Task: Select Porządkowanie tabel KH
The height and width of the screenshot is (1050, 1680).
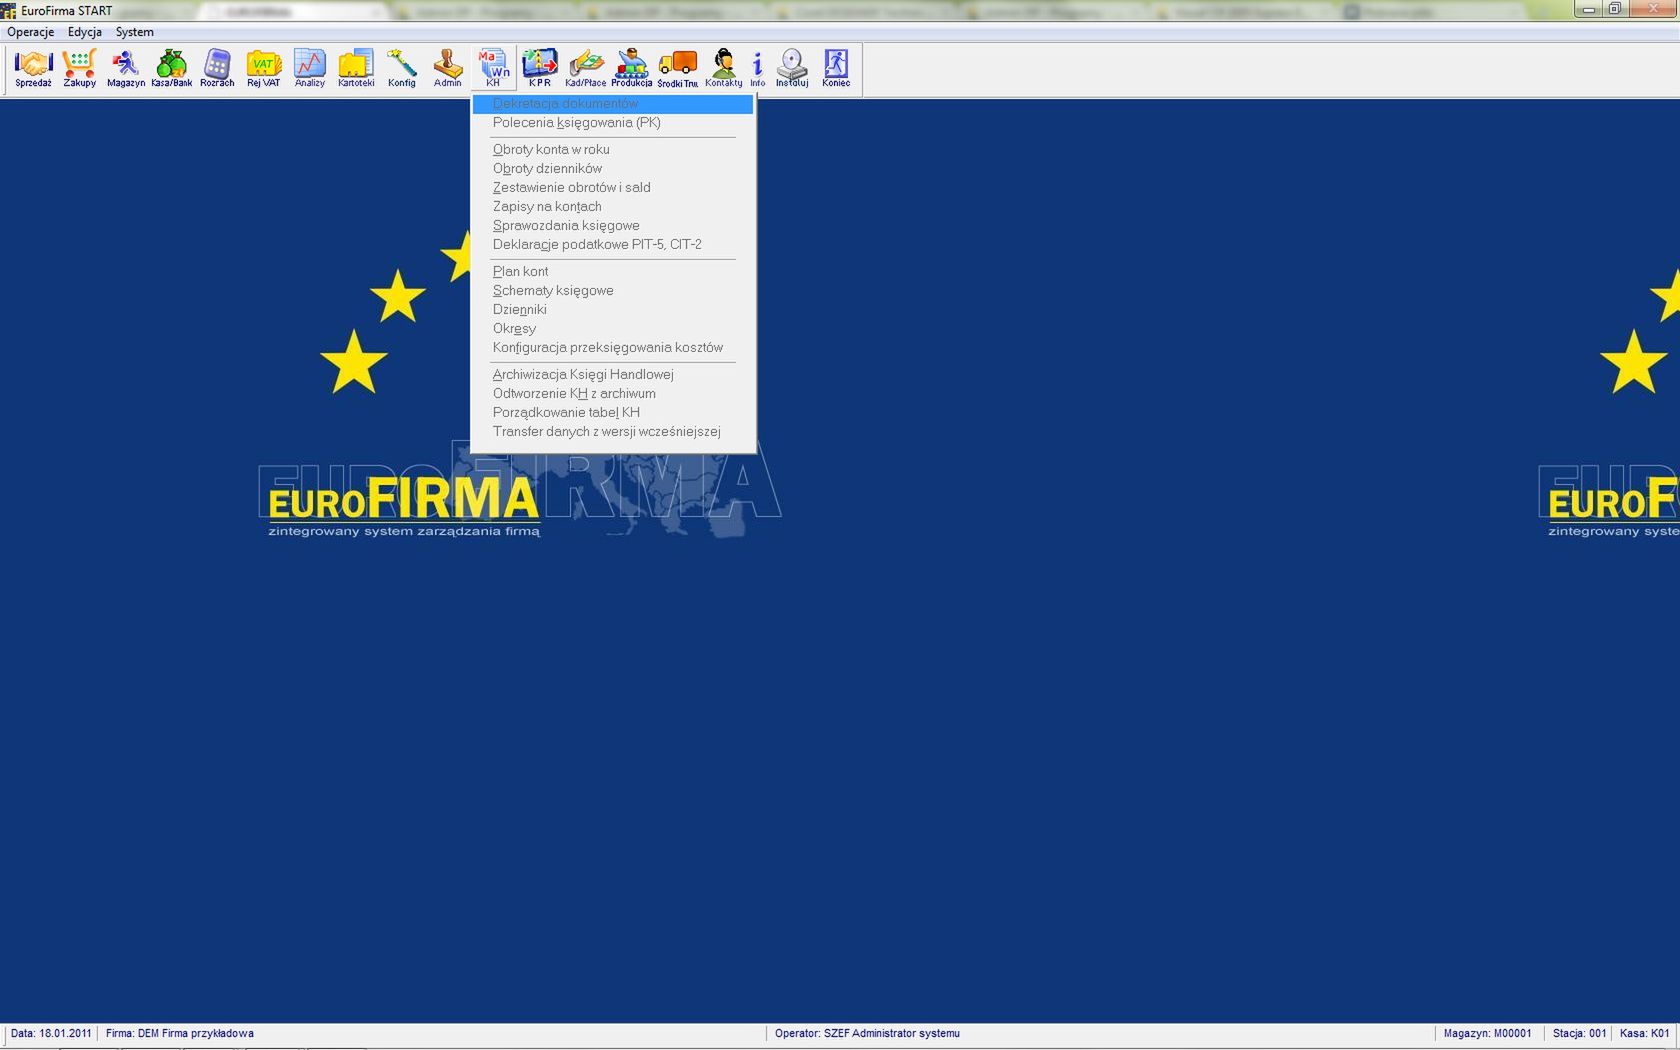Action: [613, 413]
